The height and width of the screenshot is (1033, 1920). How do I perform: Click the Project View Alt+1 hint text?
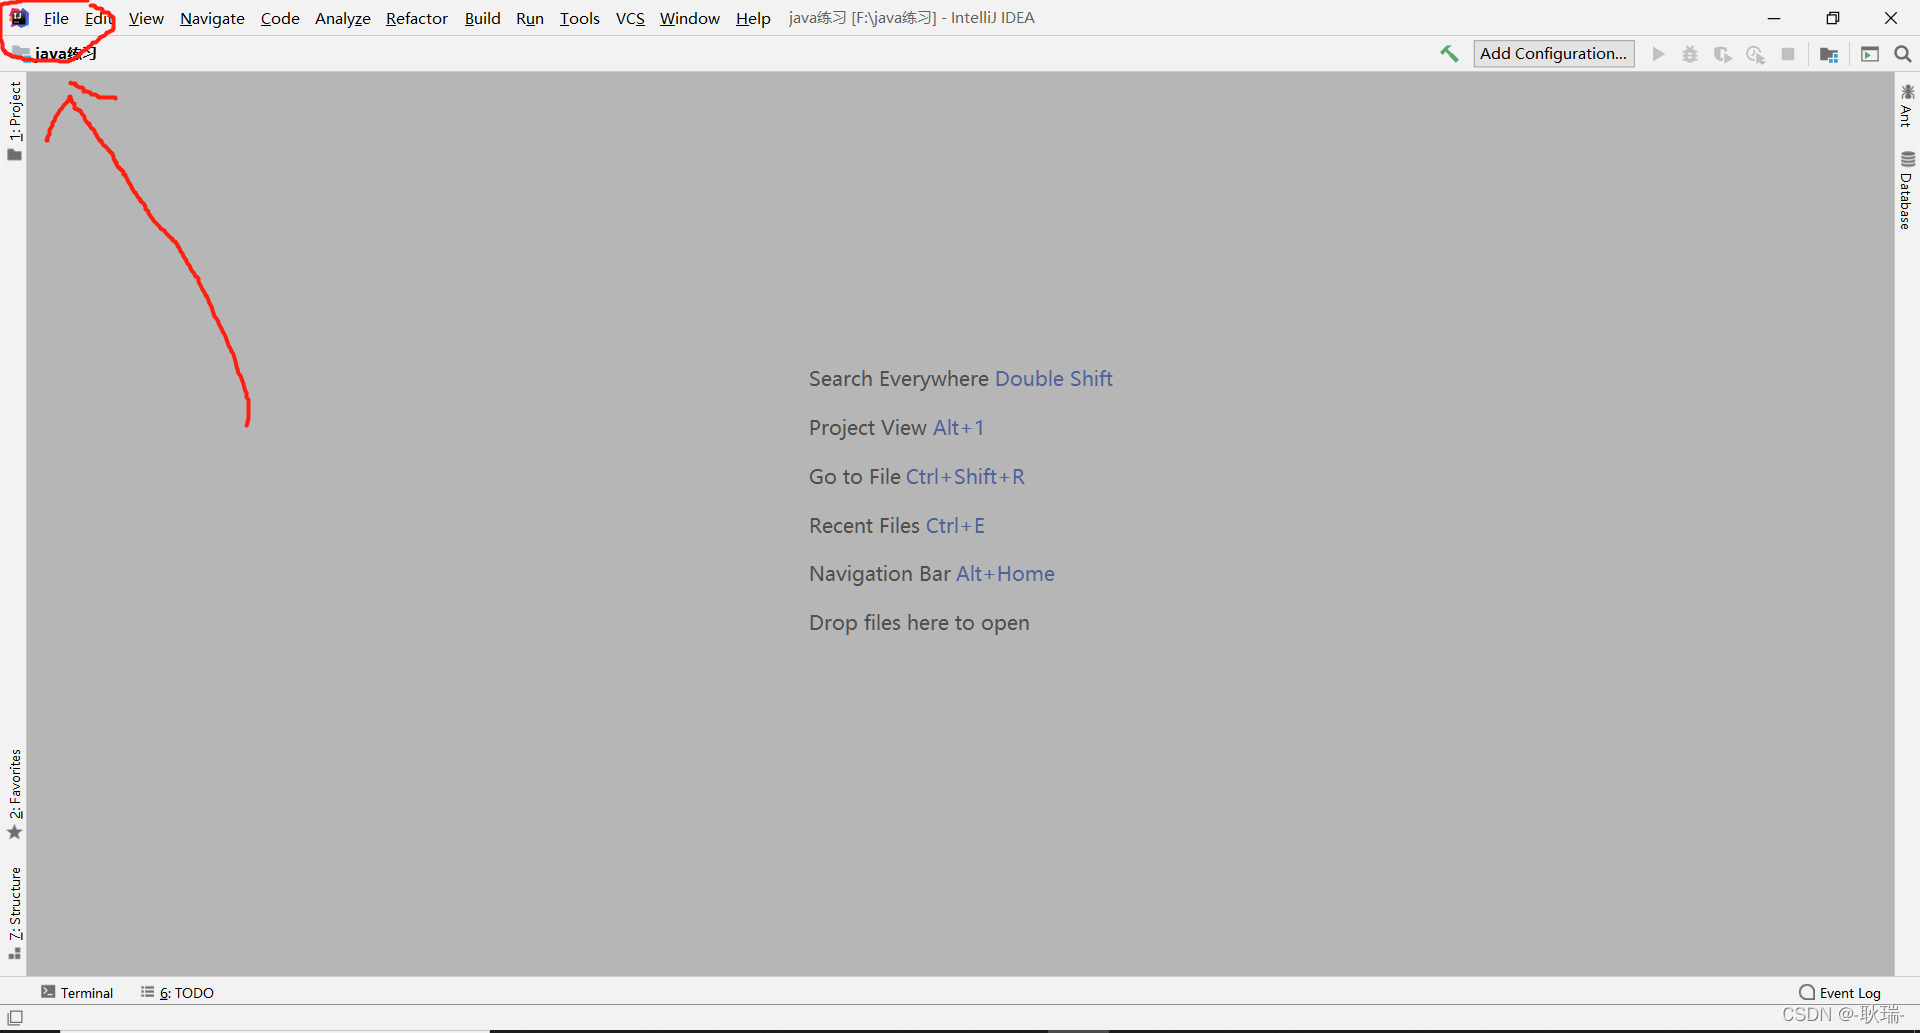tap(896, 428)
